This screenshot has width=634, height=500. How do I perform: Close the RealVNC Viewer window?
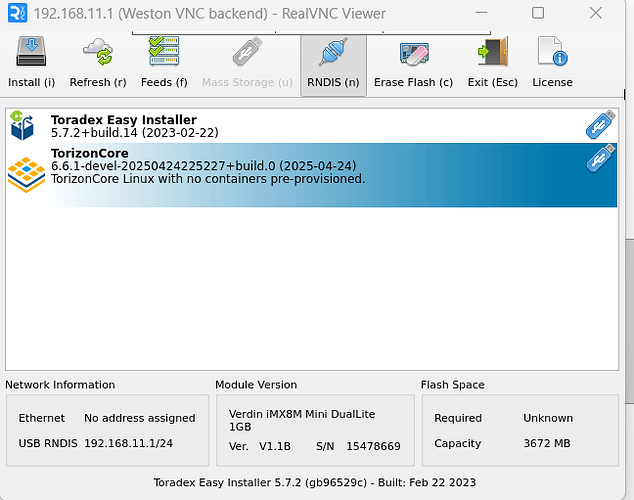[596, 13]
